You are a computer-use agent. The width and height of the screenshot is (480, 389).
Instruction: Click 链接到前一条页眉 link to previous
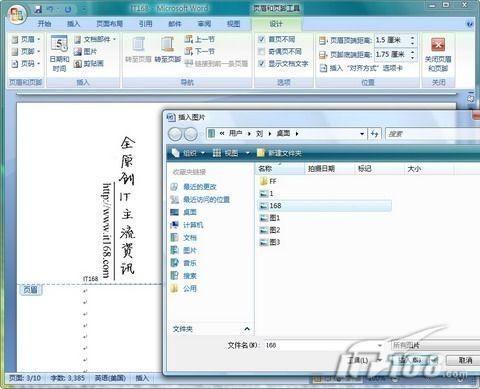pos(216,63)
